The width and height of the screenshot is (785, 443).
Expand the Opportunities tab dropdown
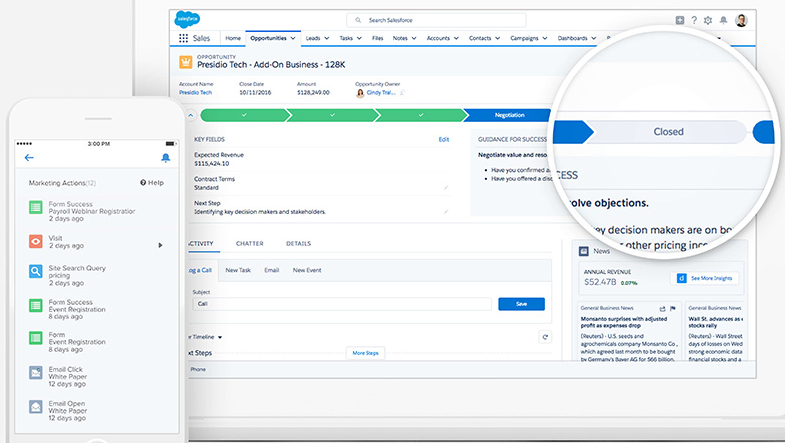click(293, 38)
